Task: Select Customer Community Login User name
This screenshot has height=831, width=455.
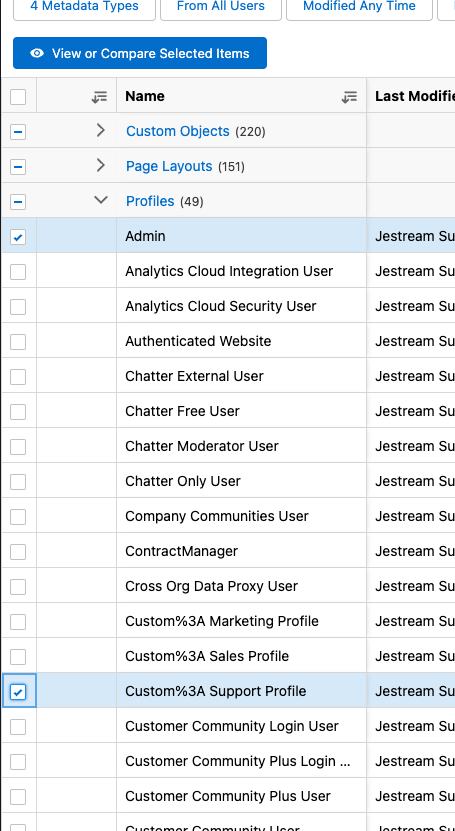Action: [x=231, y=726]
